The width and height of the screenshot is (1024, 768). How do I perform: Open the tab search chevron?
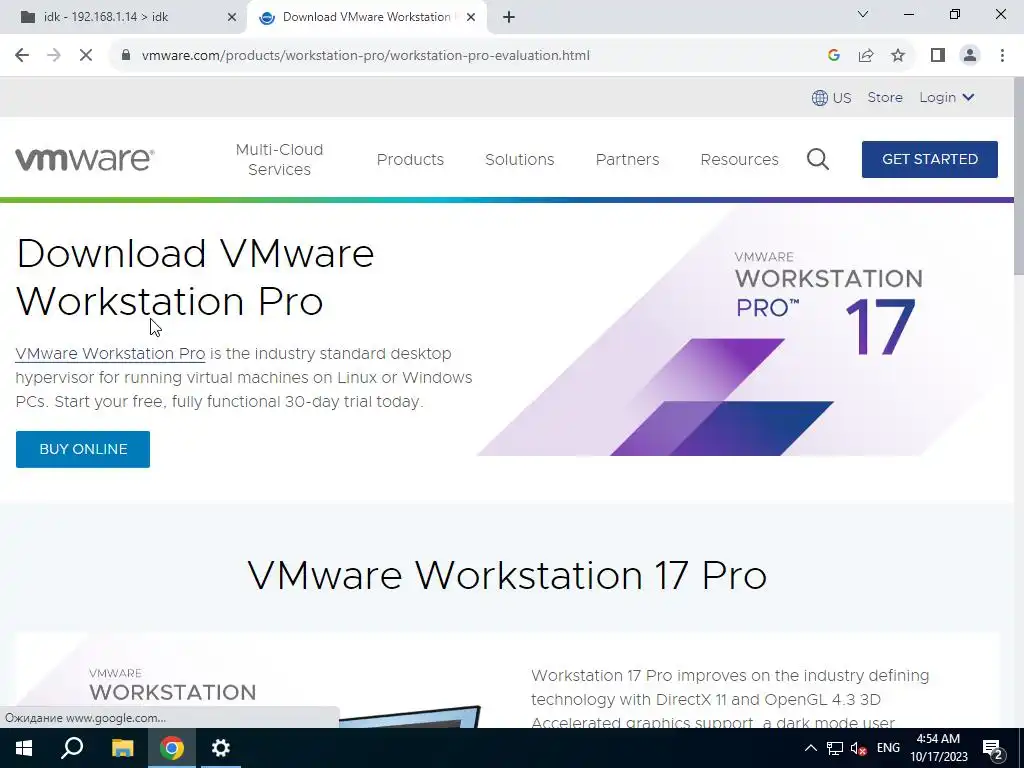[x=863, y=14]
